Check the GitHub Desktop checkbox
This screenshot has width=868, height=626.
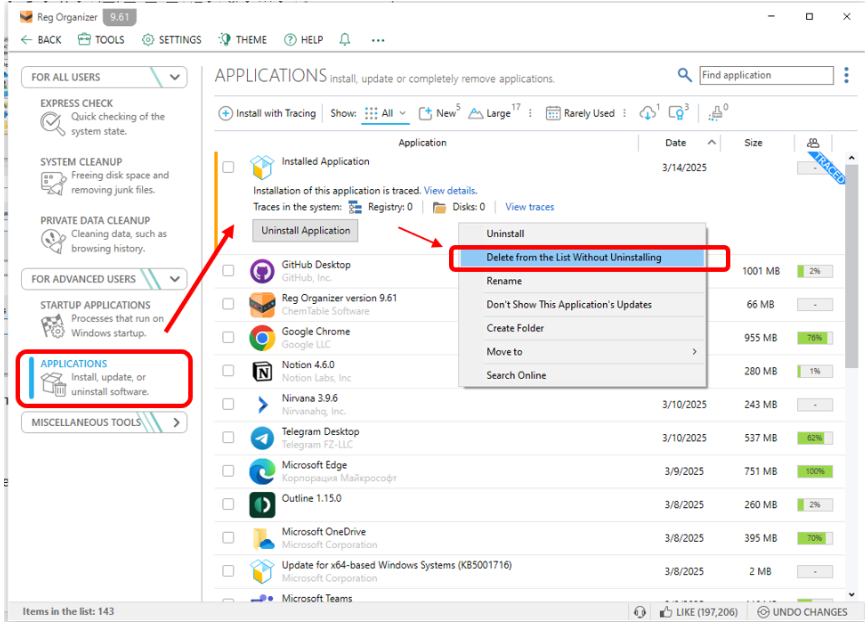(228, 271)
